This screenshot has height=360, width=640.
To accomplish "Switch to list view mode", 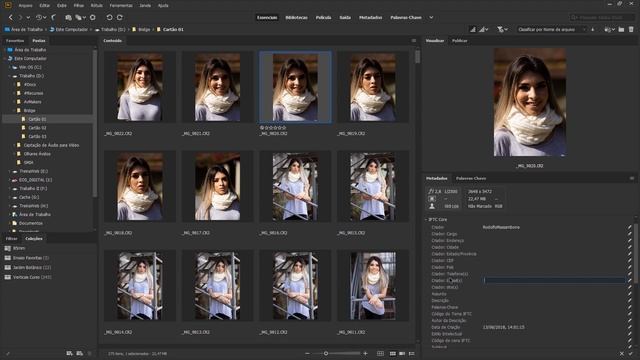I will click(411, 353).
